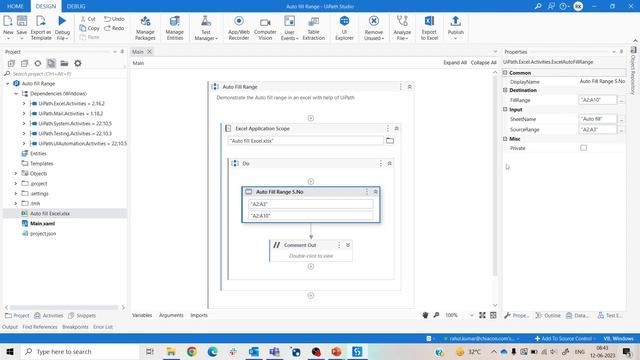Switch to the Snippets panel tab
This screenshot has height=360, width=640.
pyautogui.click(x=82, y=316)
